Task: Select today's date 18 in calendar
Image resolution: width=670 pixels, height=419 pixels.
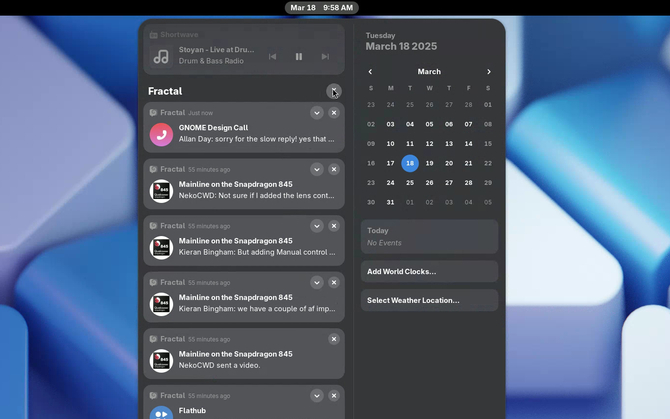Action: pyautogui.click(x=410, y=163)
